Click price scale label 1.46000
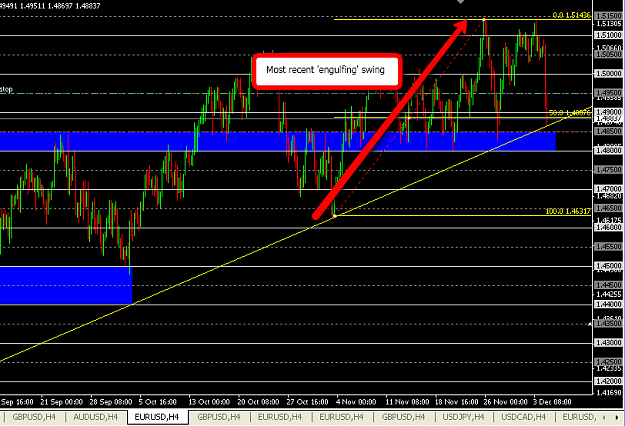 tap(609, 228)
